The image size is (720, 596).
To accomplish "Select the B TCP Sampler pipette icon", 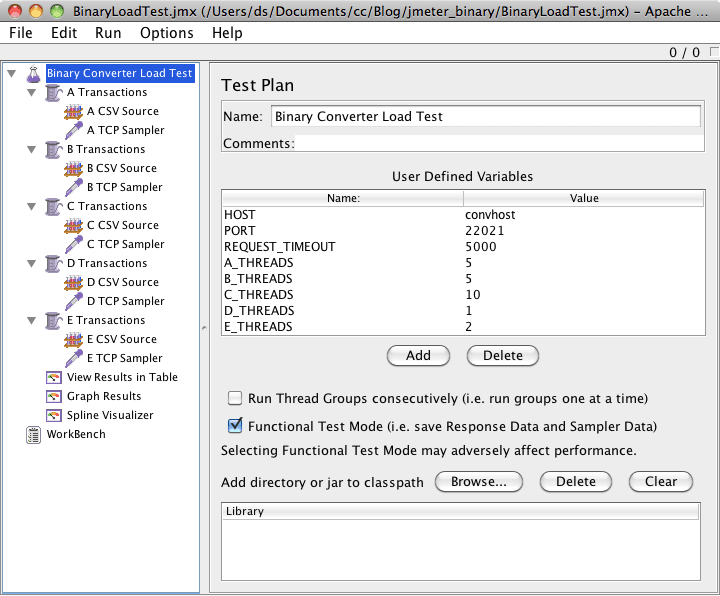I will [73, 187].
